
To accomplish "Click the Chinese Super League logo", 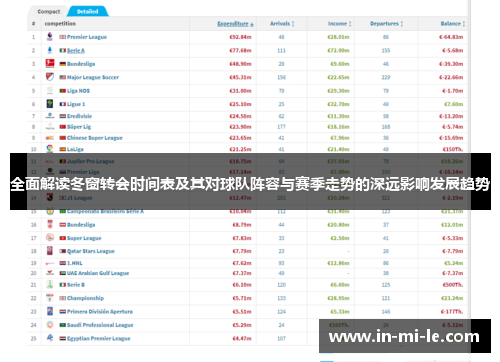I will [x=50, y=138].
